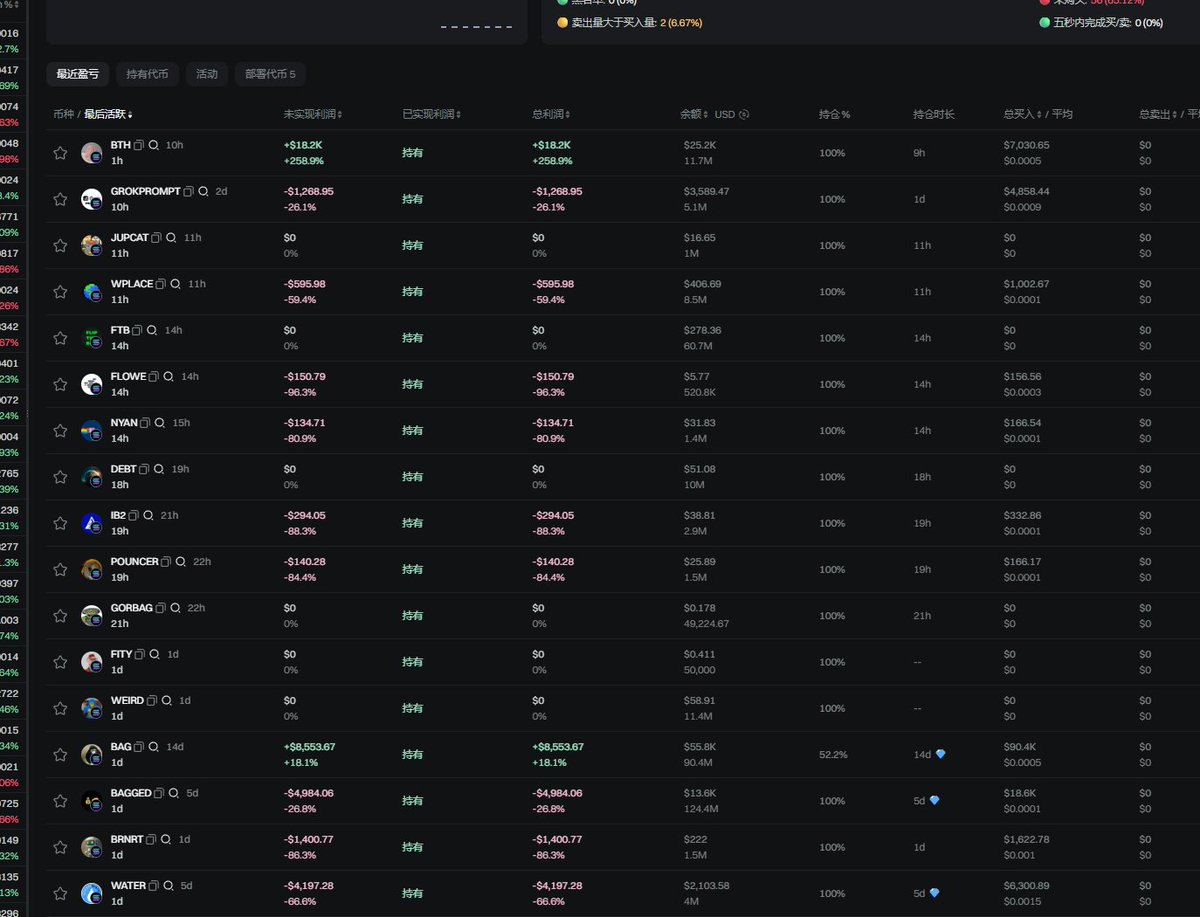Copy the JUPCAT token address
1200x917 pixels.
(157, 238)
